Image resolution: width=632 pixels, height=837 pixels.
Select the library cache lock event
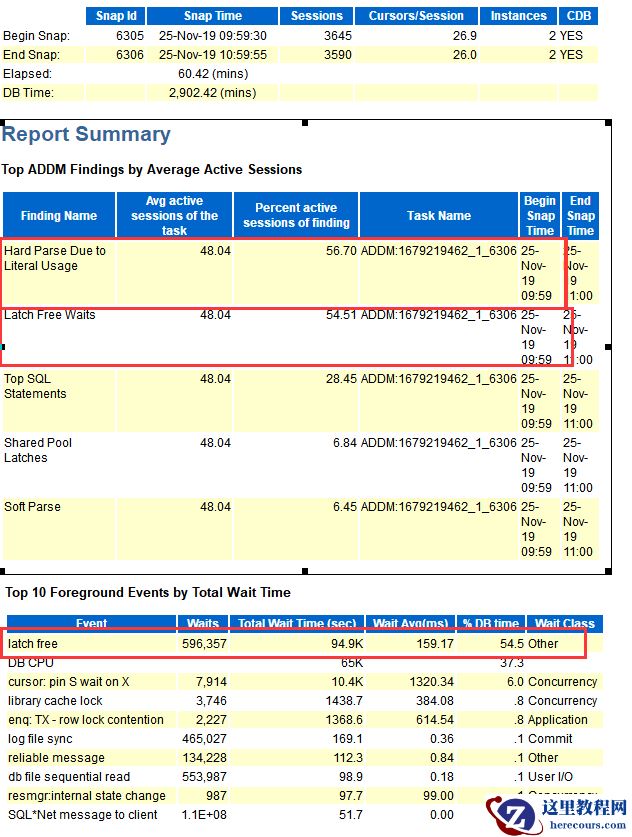56,701
